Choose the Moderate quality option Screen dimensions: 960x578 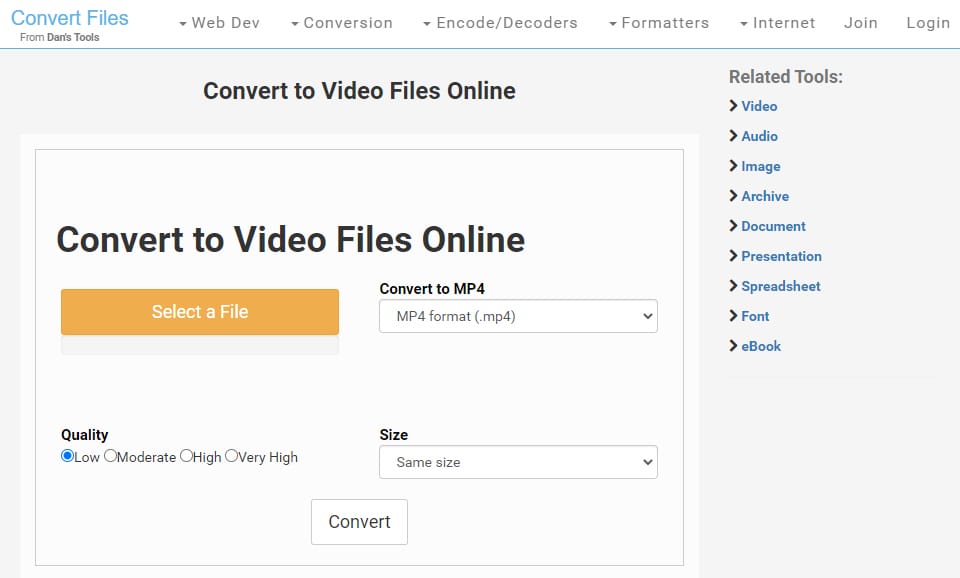click(x=110, y=456)
